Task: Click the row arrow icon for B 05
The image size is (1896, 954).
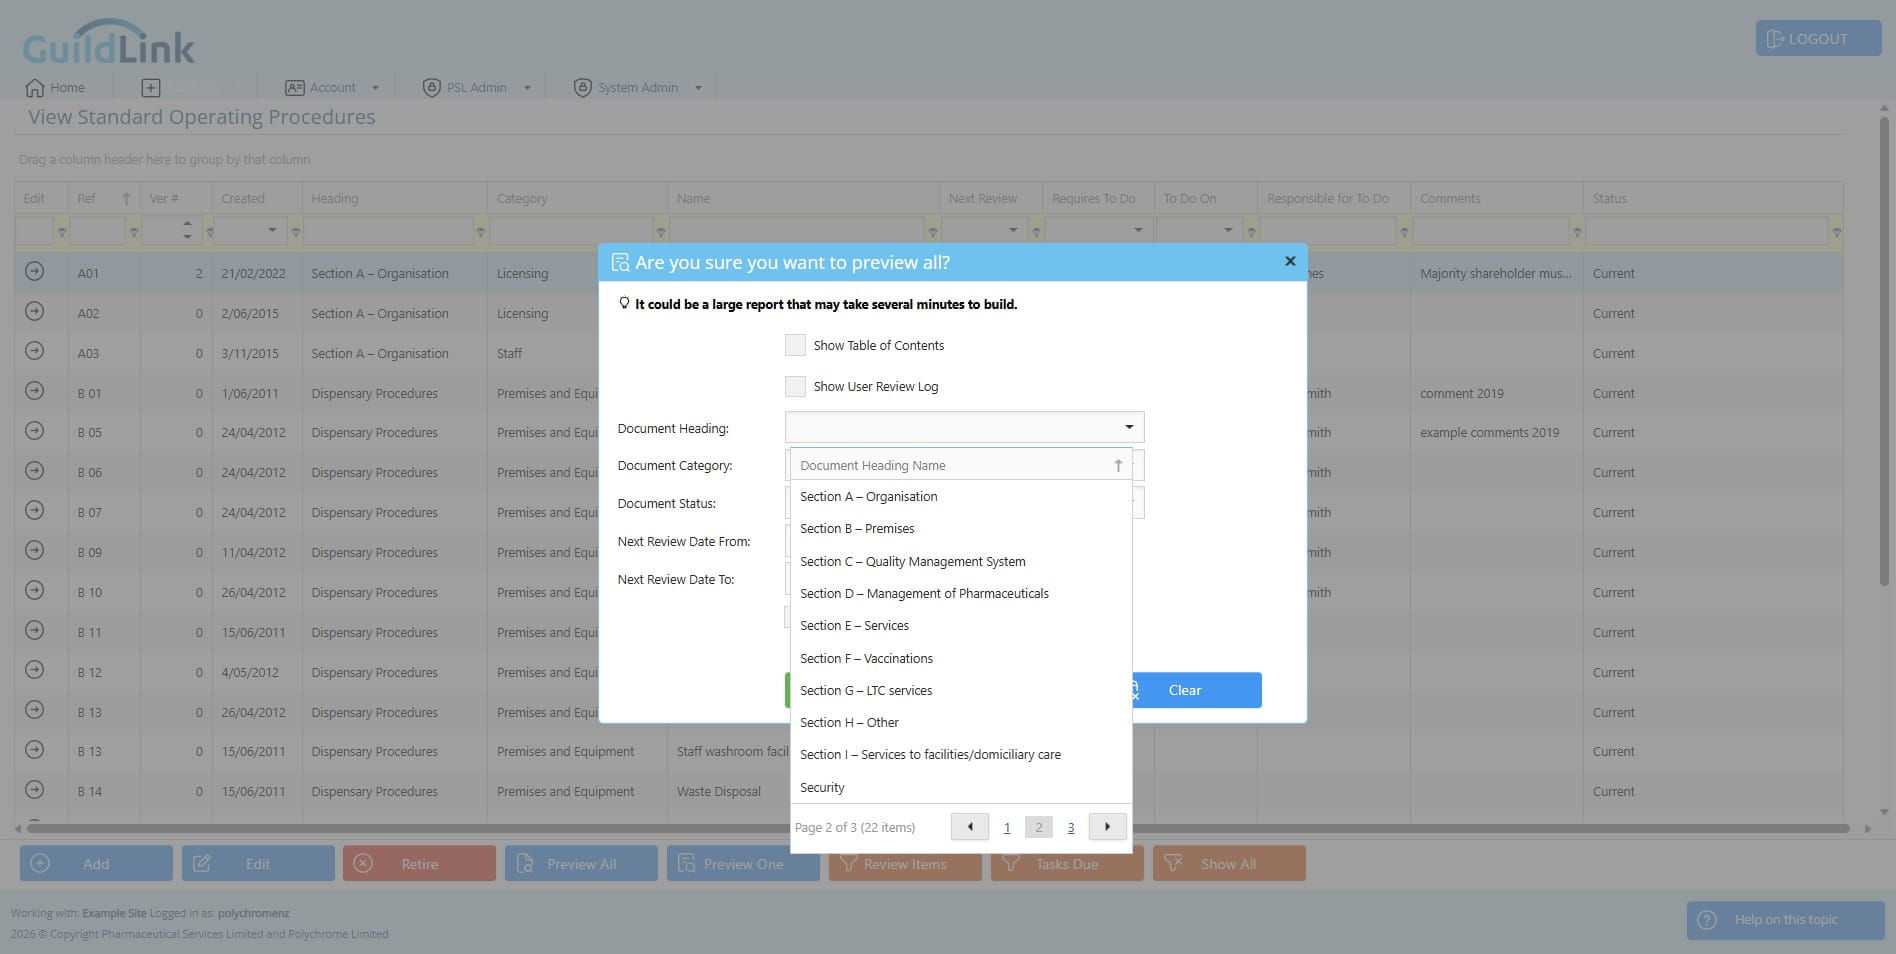Action: pyautogui.click(x=35, y=431)
